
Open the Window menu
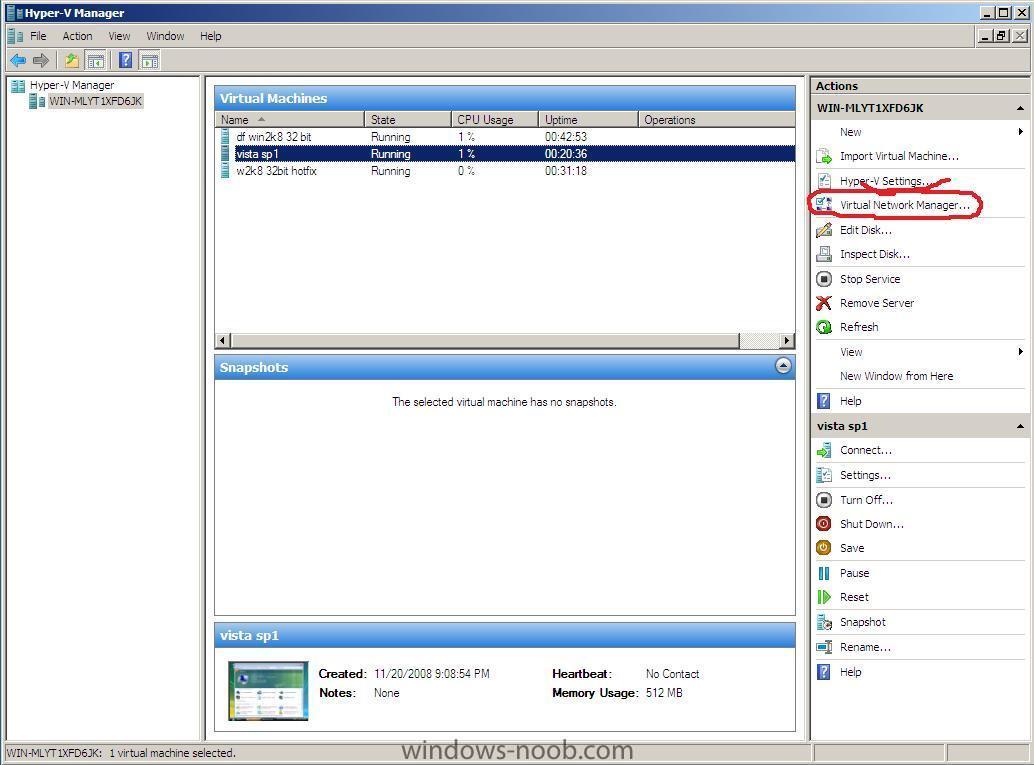point(165,36)
